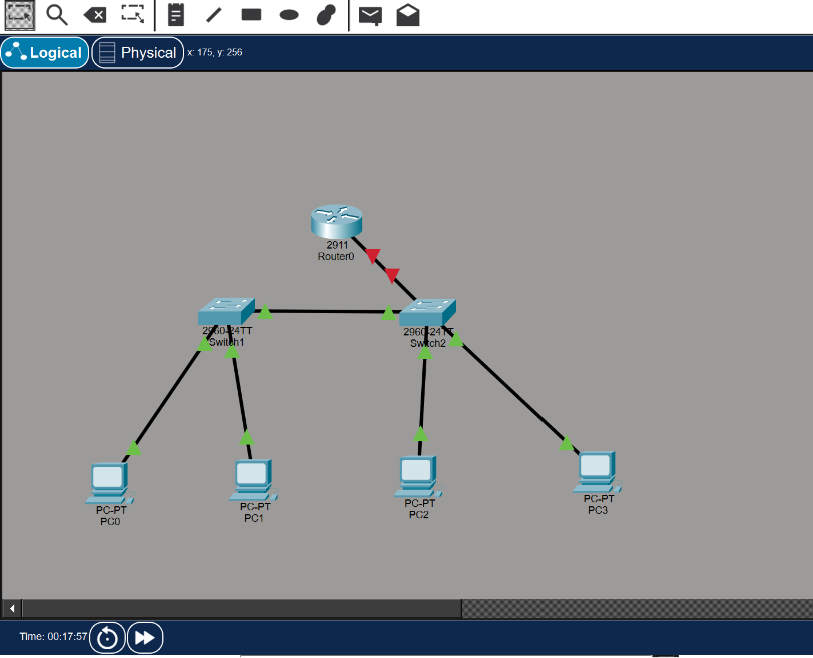Image resolution: width=813 pixels, height=658 pixels.
Task: Click the 2911 Router0 device
Action: click(337, 222)
